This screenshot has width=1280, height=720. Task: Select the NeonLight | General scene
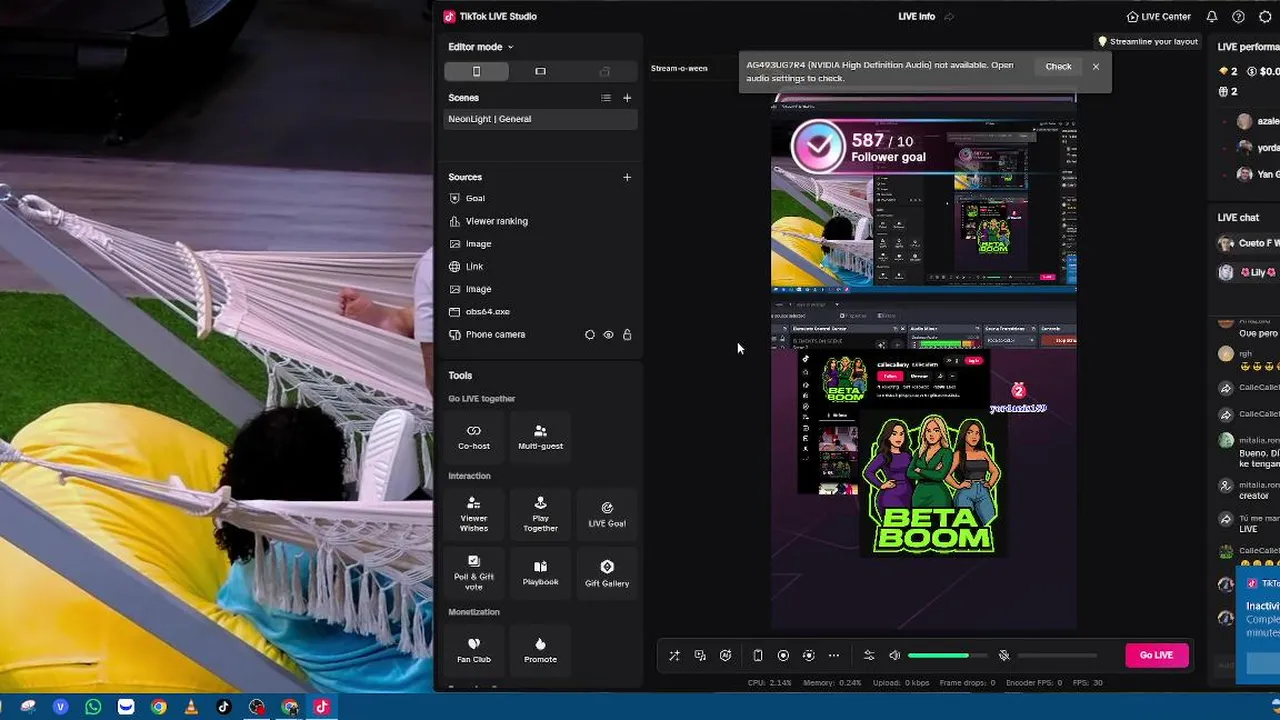(540, 119)
